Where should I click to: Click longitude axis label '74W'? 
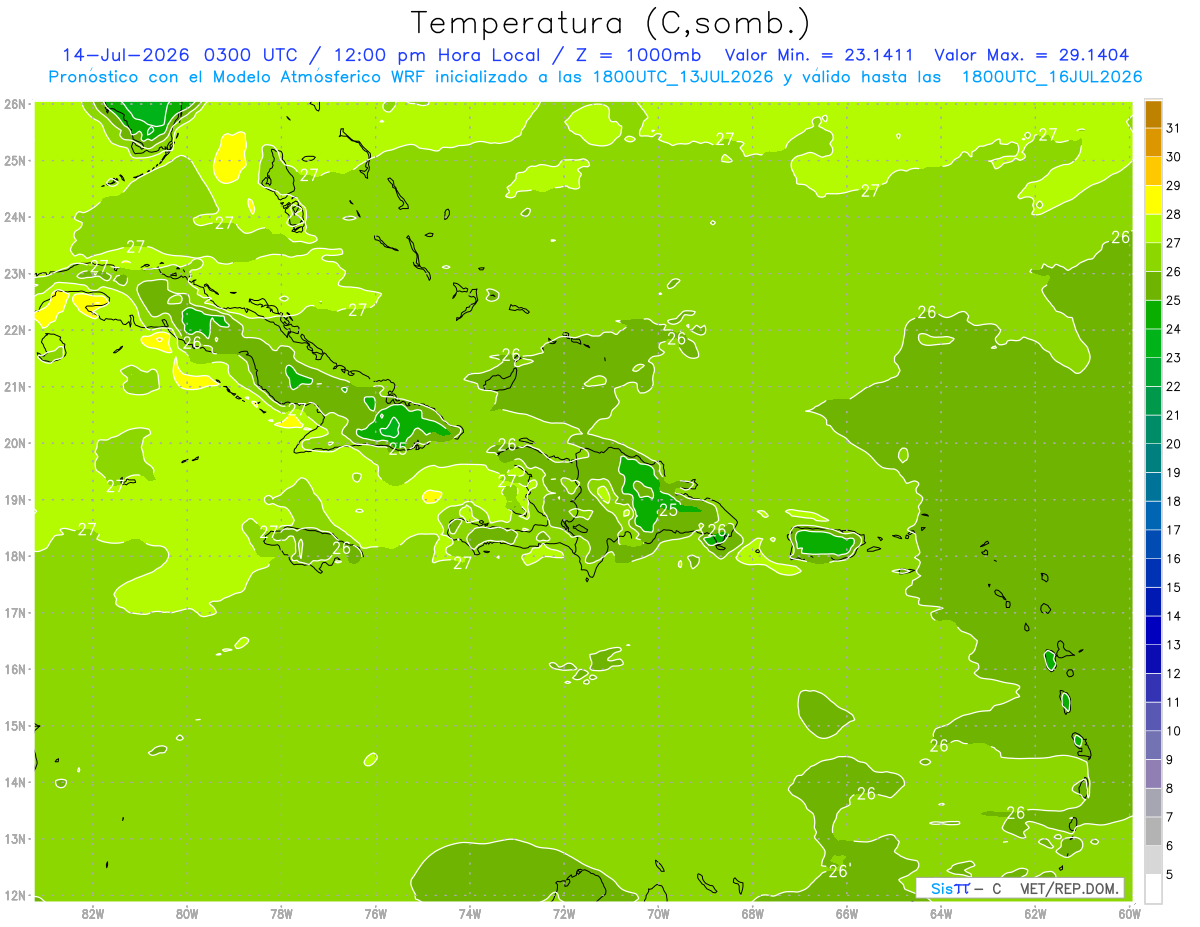(469, 913)
